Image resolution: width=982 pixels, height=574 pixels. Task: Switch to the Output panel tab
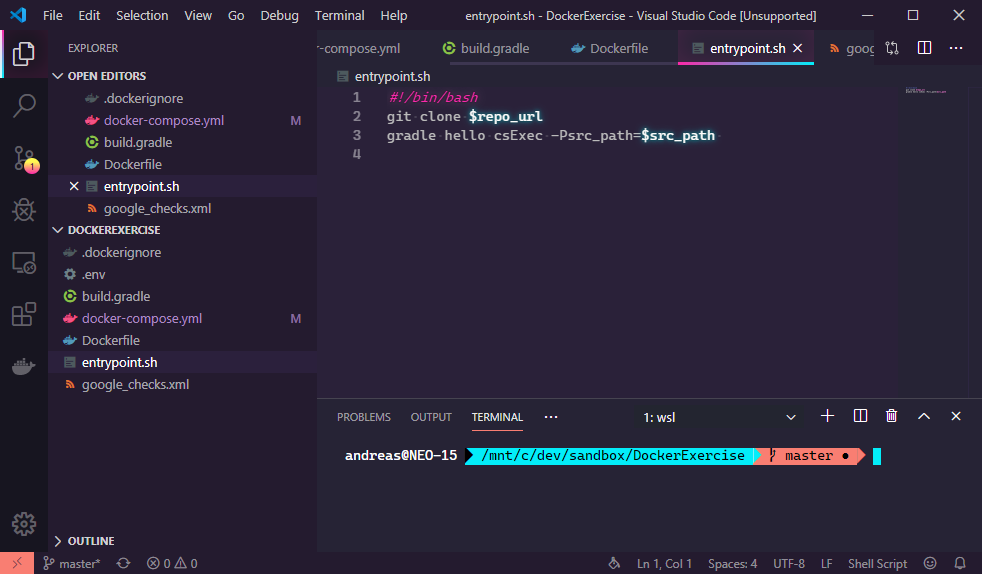coord(431,417)
